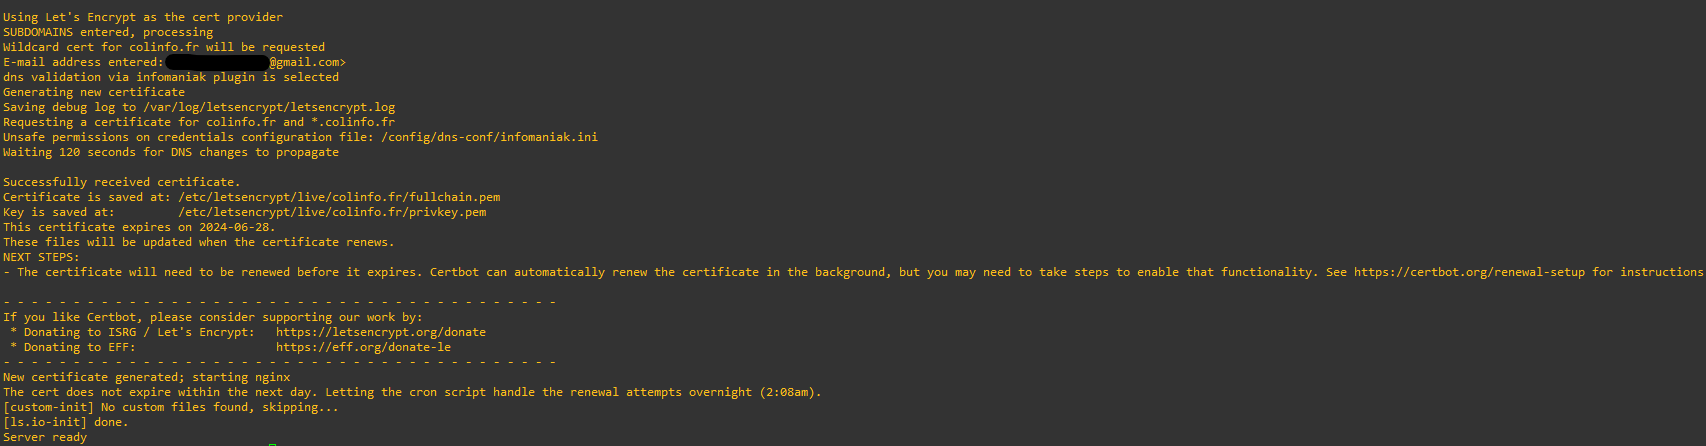Viewport: 1706px width, 446px height.
Task: Click the fullchain.pem certificate path
Action: click(339, 197)
